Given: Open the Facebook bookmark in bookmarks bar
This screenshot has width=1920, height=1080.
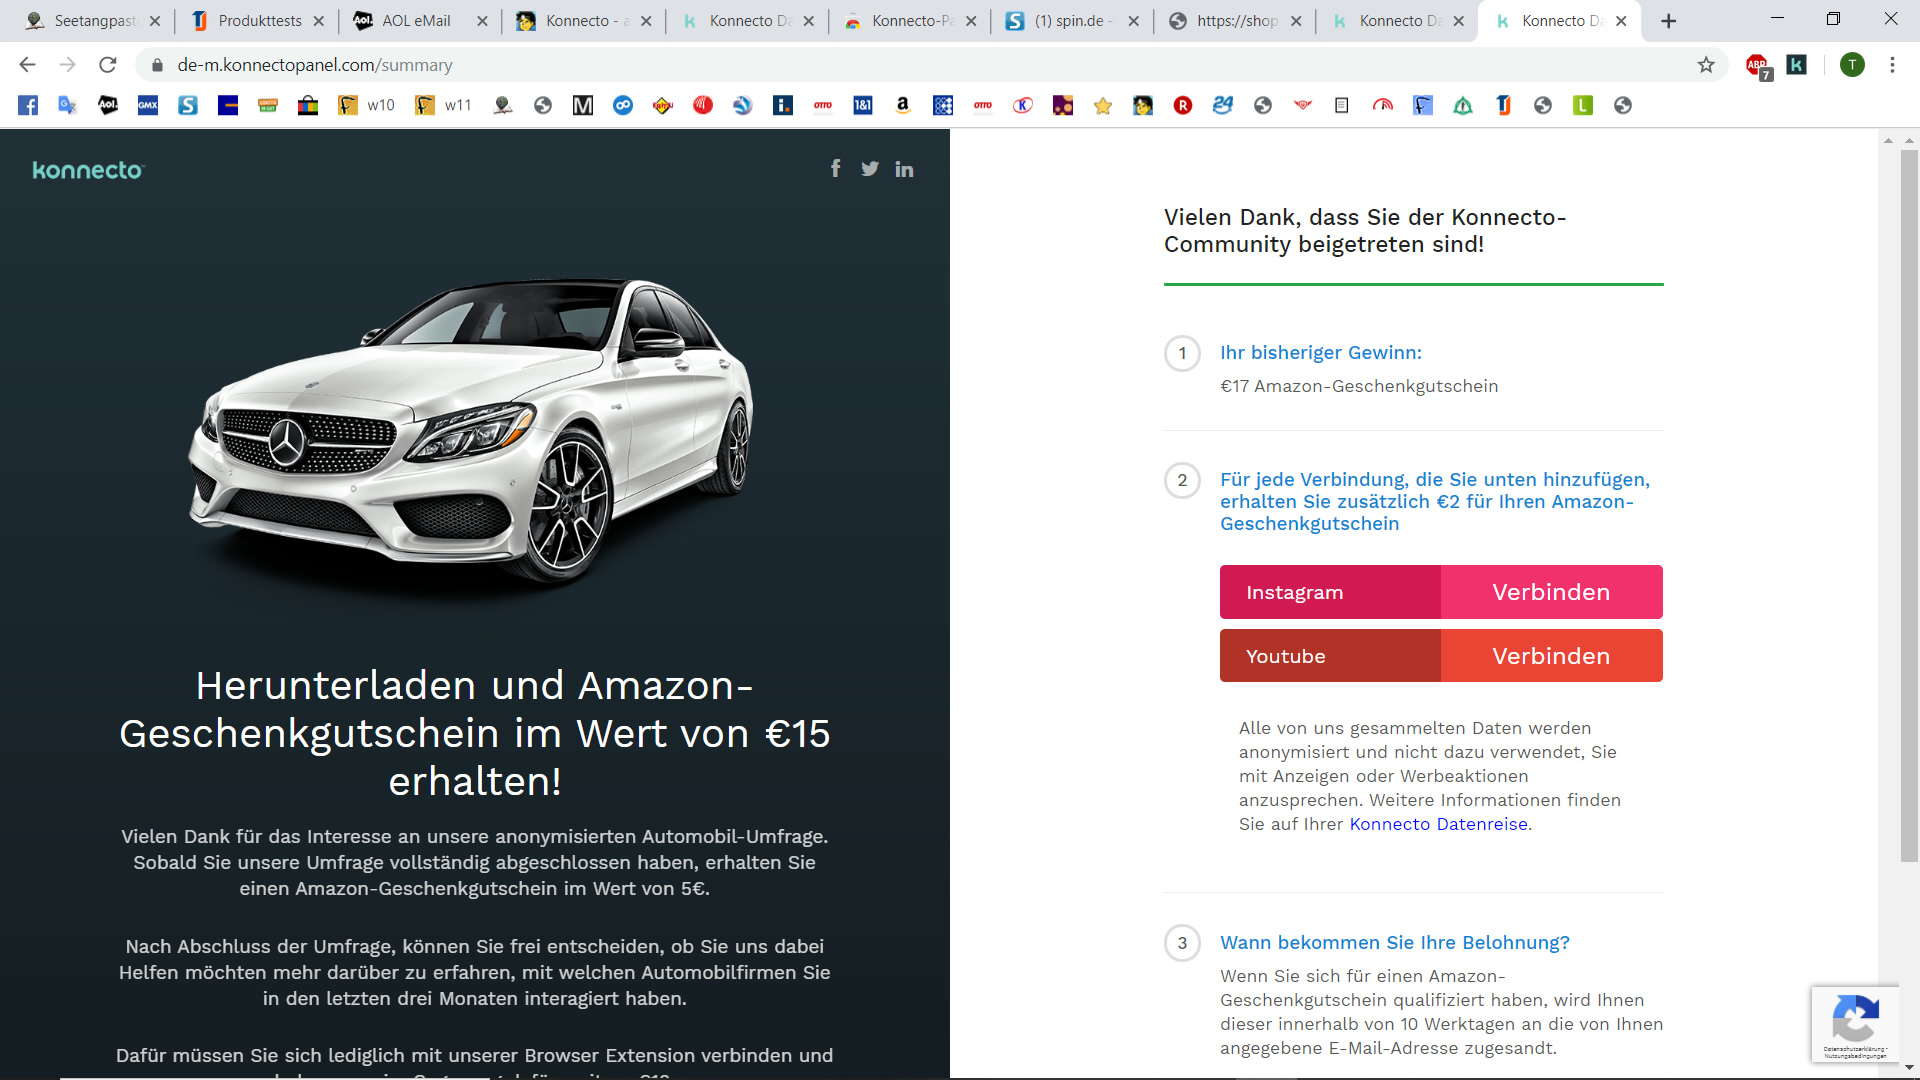Looking at the screenshot, I should pos(28,105).
